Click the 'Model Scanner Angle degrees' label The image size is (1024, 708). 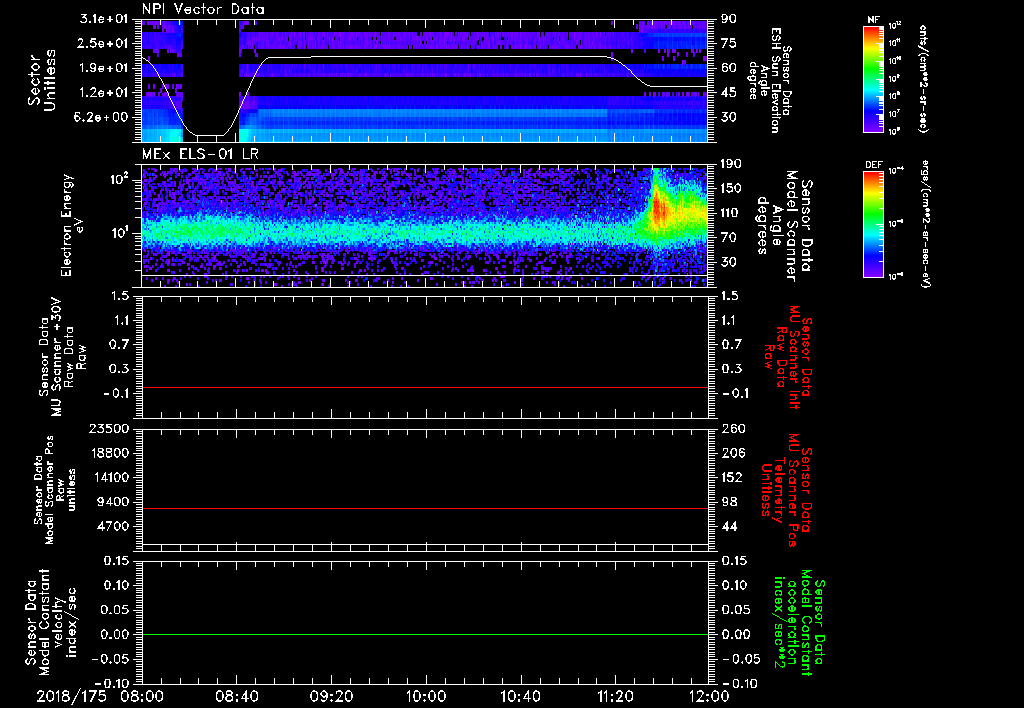[x=783, y=227]
